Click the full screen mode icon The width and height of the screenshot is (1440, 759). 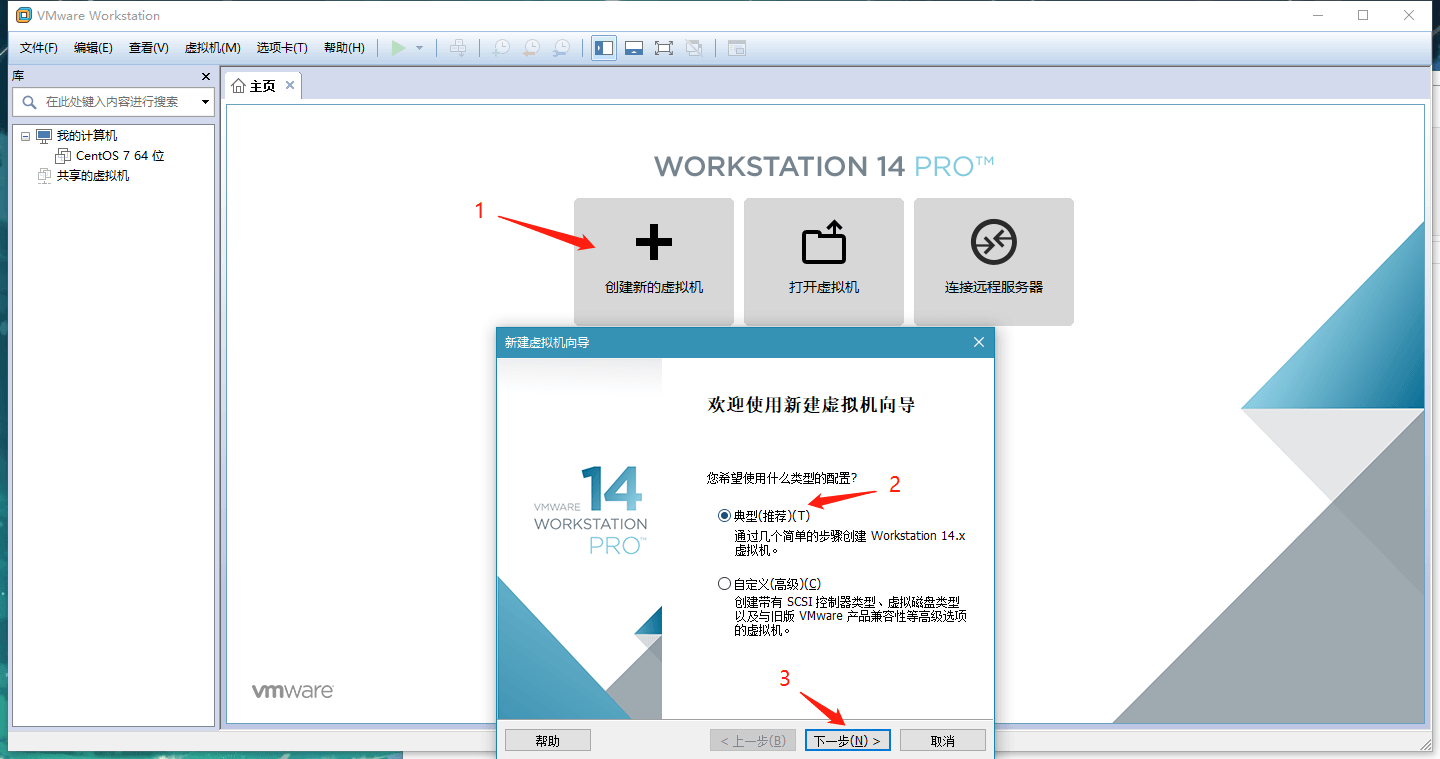pos(663,48)
